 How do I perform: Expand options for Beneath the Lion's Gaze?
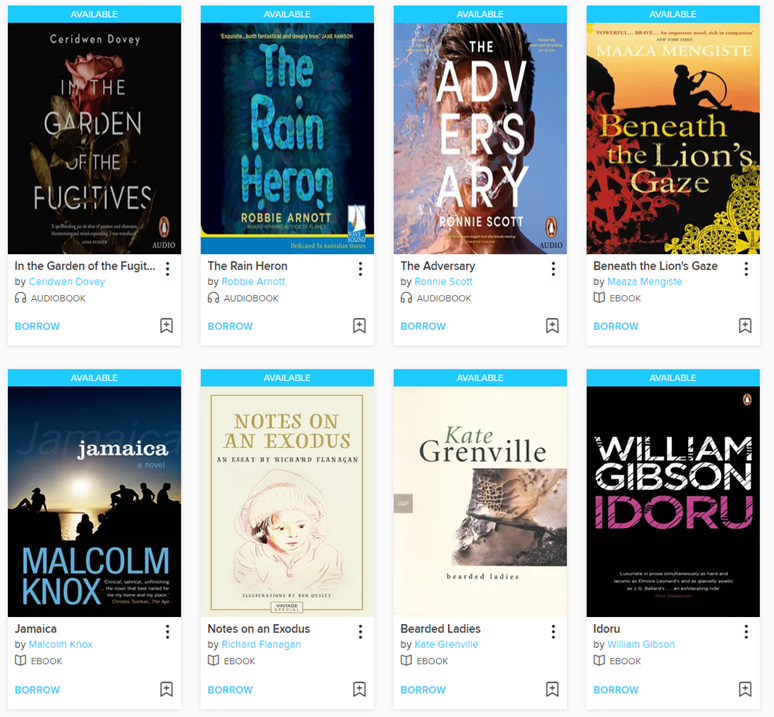[746, 269]
